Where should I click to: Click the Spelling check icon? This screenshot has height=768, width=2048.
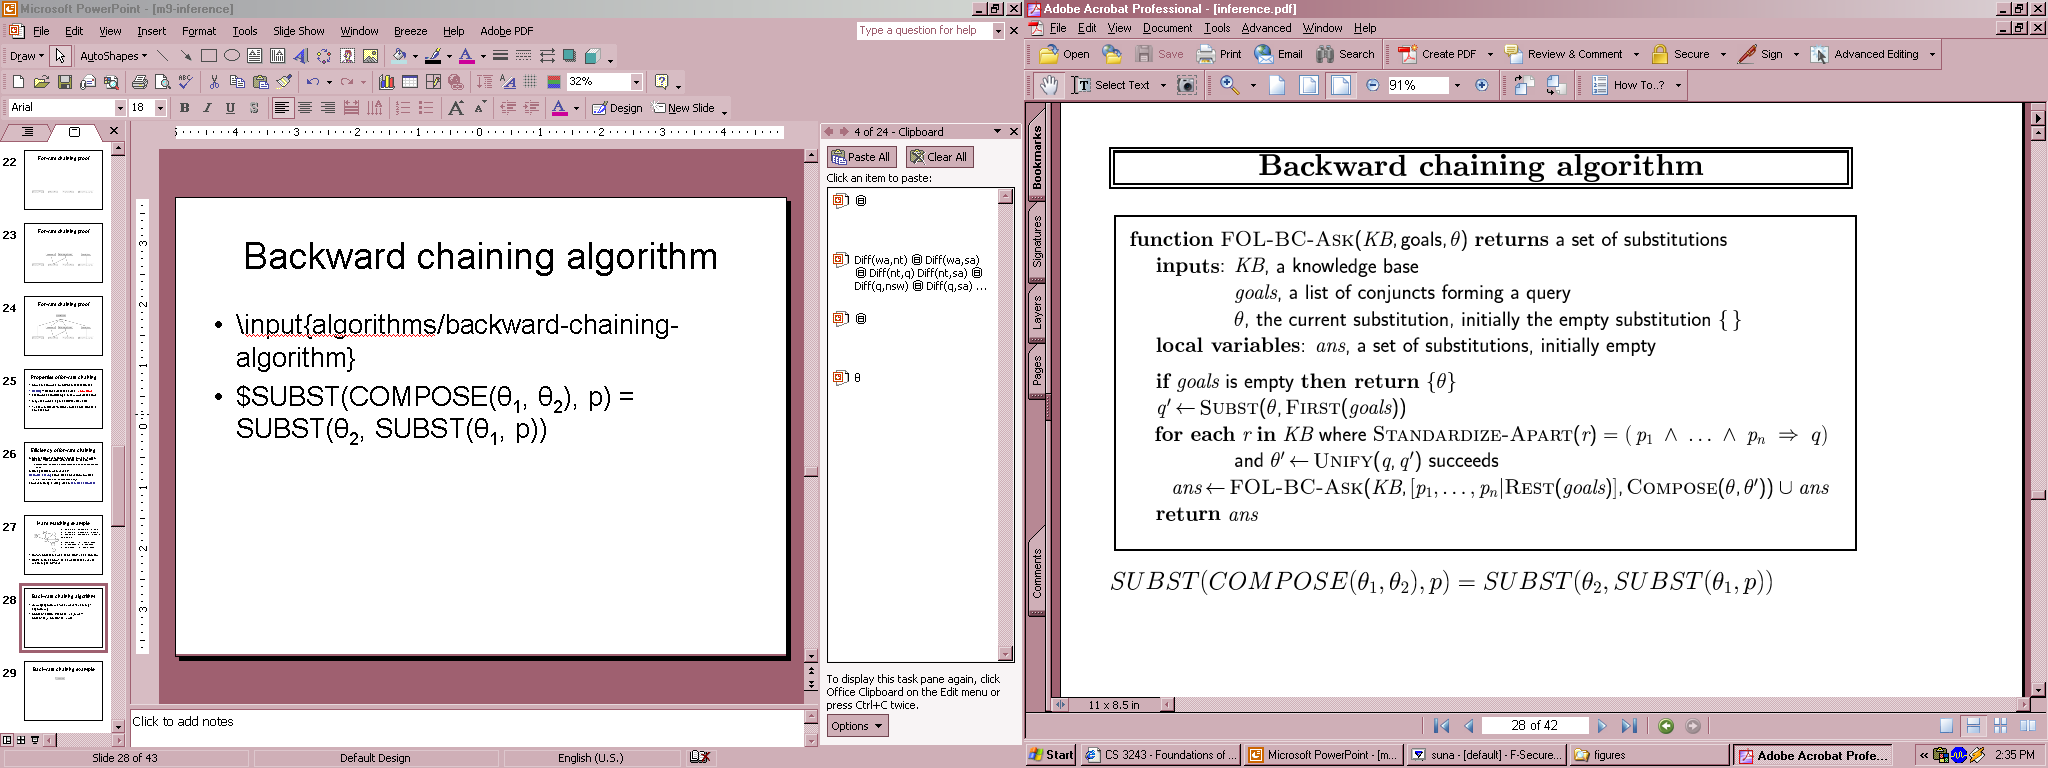pyautogui.click(x=186, y=82)
